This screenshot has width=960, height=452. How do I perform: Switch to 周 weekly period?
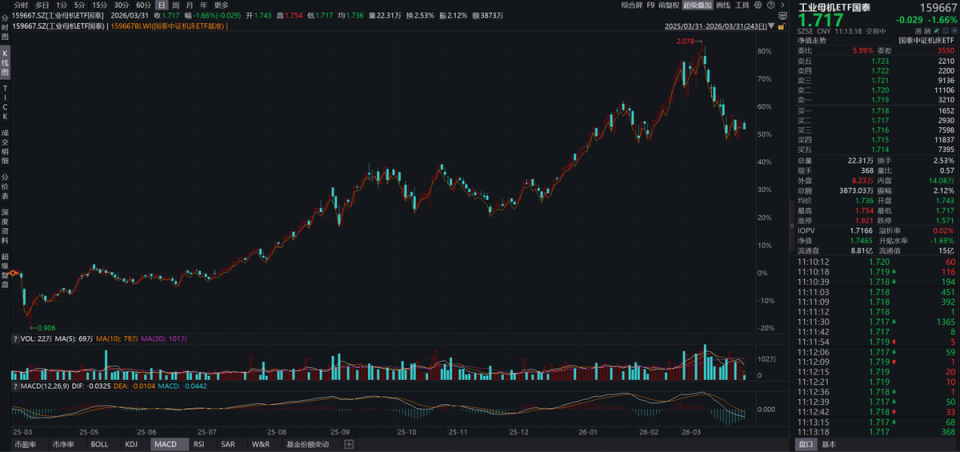[x=175, y=5]
